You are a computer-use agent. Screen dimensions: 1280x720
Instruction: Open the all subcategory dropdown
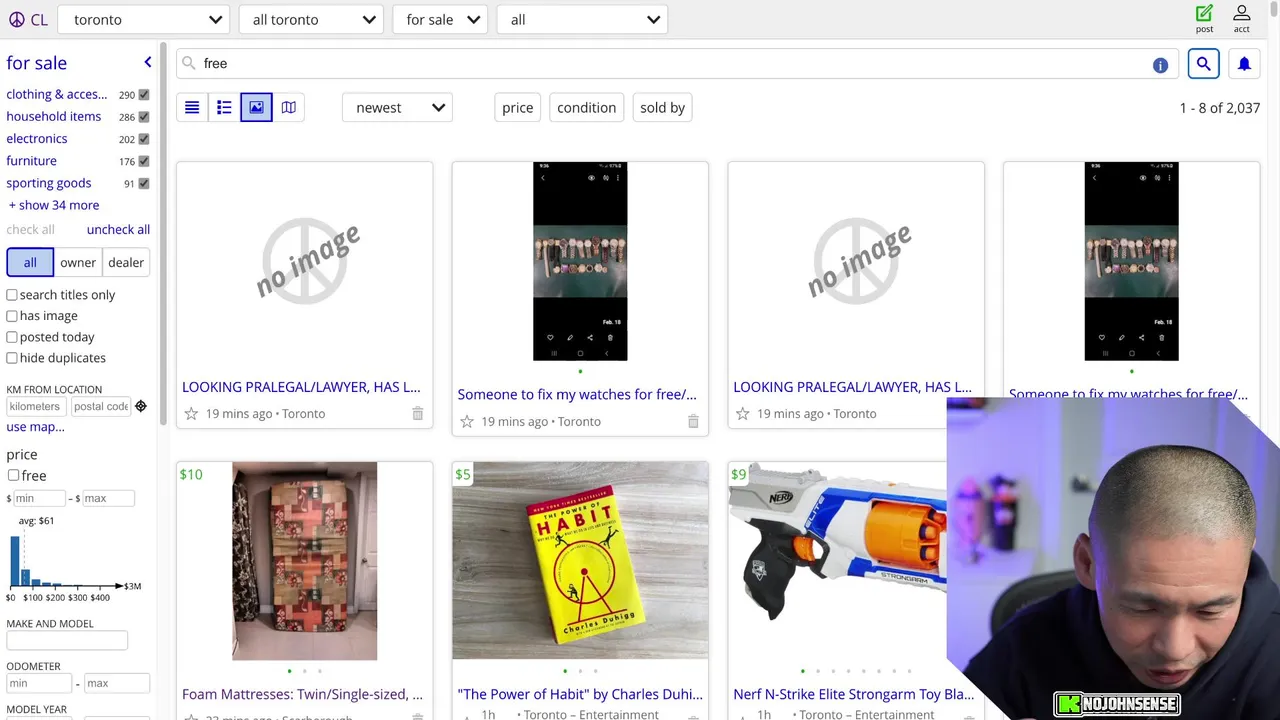pos(582,20)
